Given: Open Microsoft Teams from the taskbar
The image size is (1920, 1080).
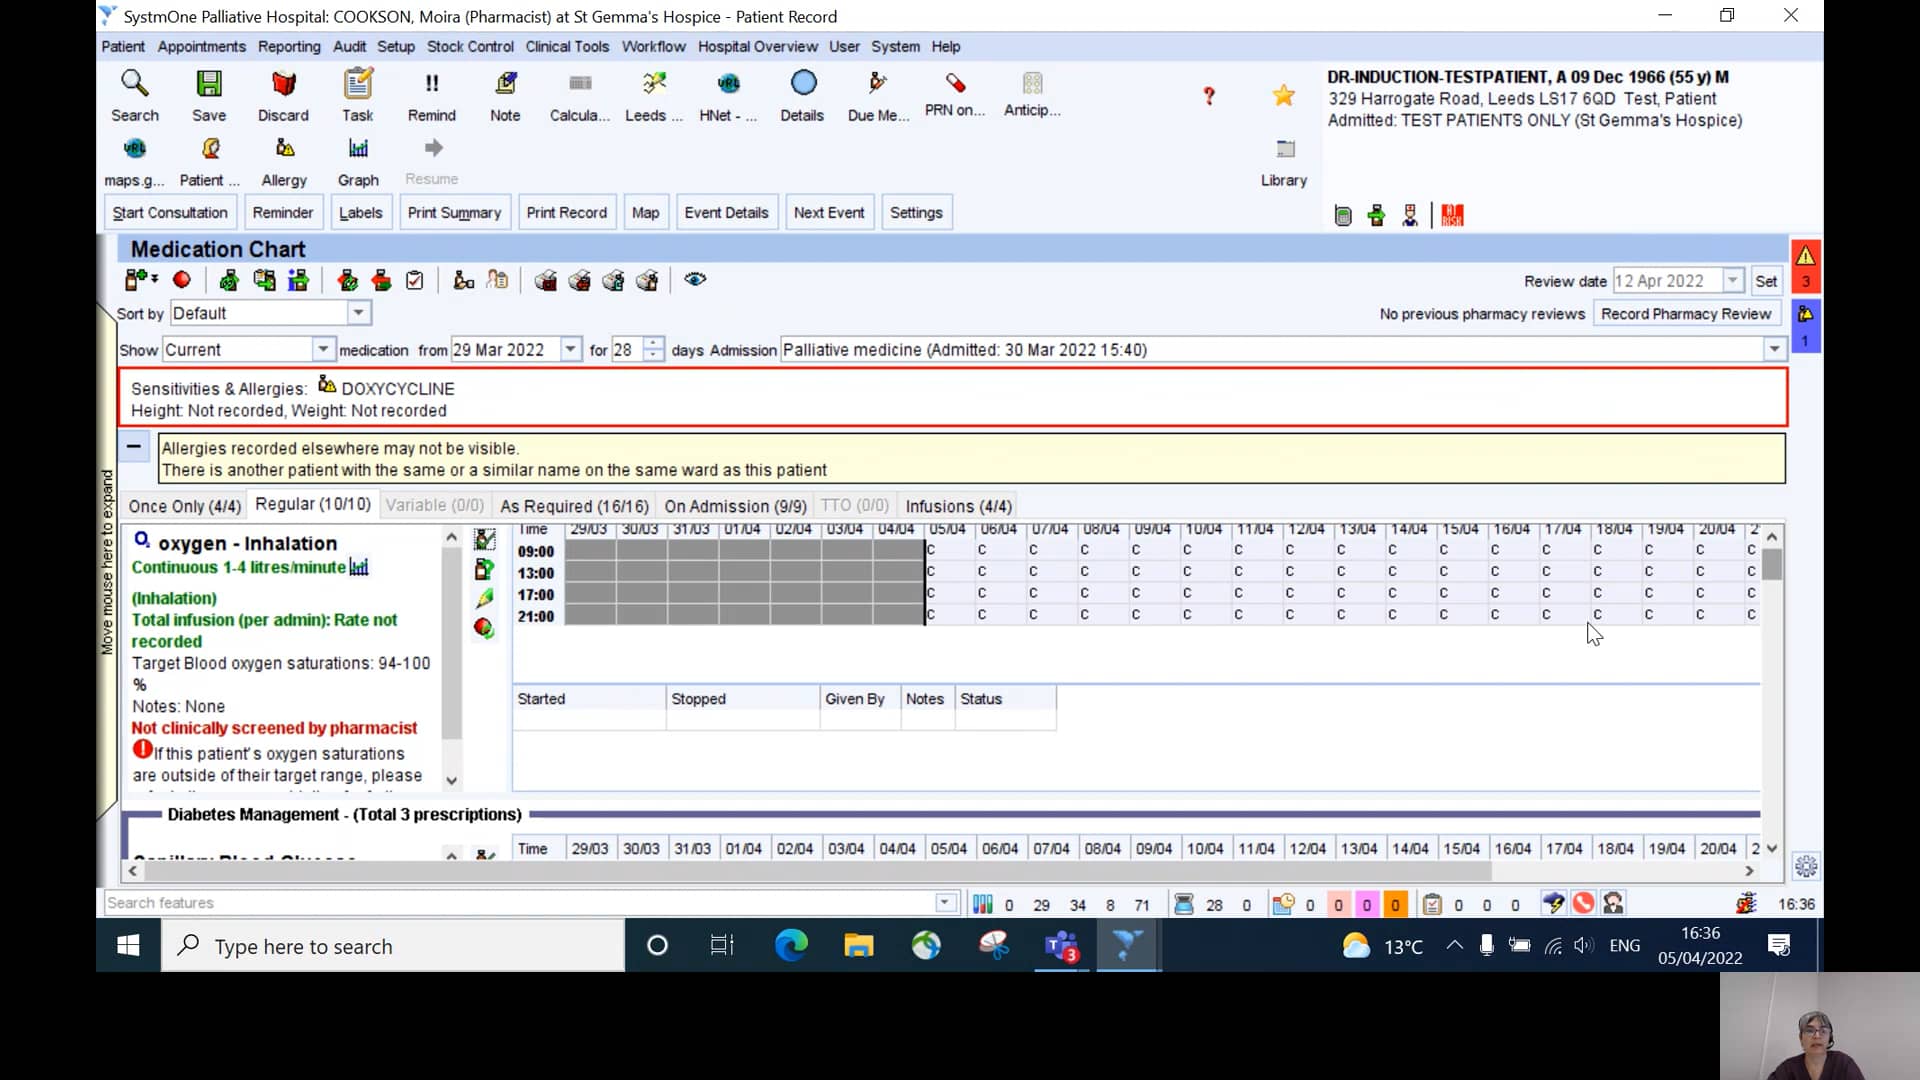Looking at the screenshot, I should (1060, 945).
